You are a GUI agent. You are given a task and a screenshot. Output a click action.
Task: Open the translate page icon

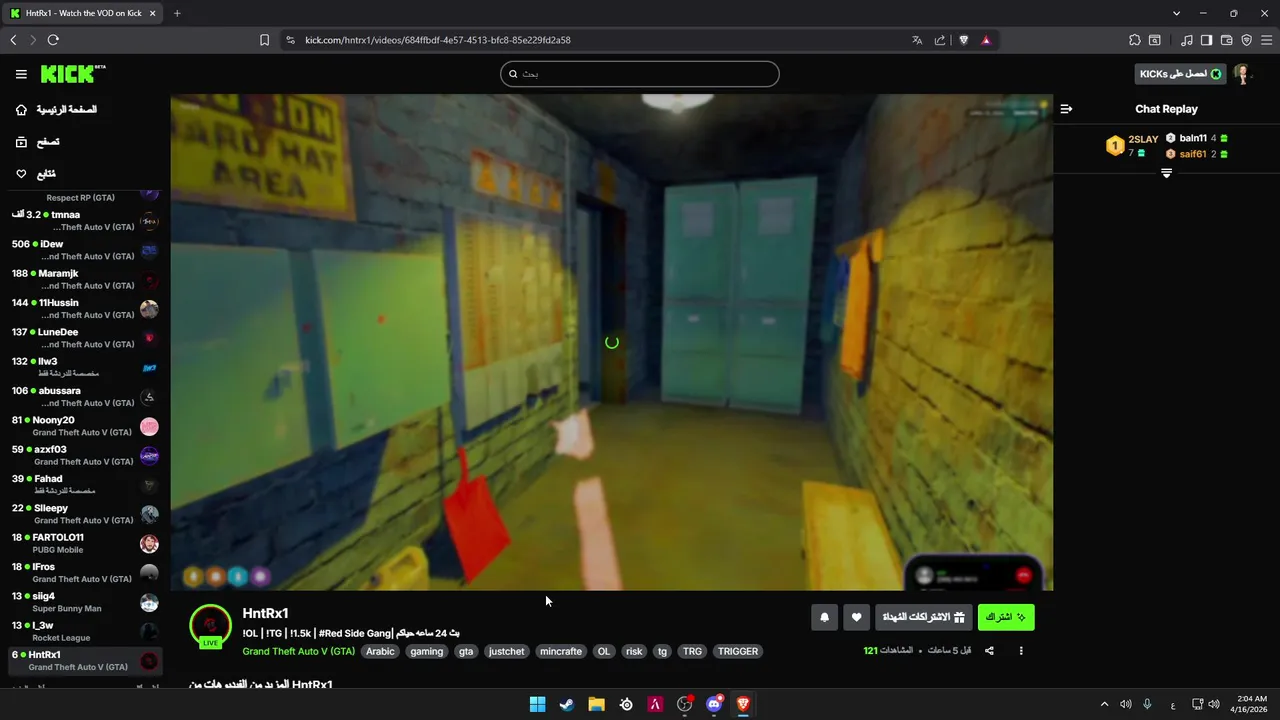point(917,40)
